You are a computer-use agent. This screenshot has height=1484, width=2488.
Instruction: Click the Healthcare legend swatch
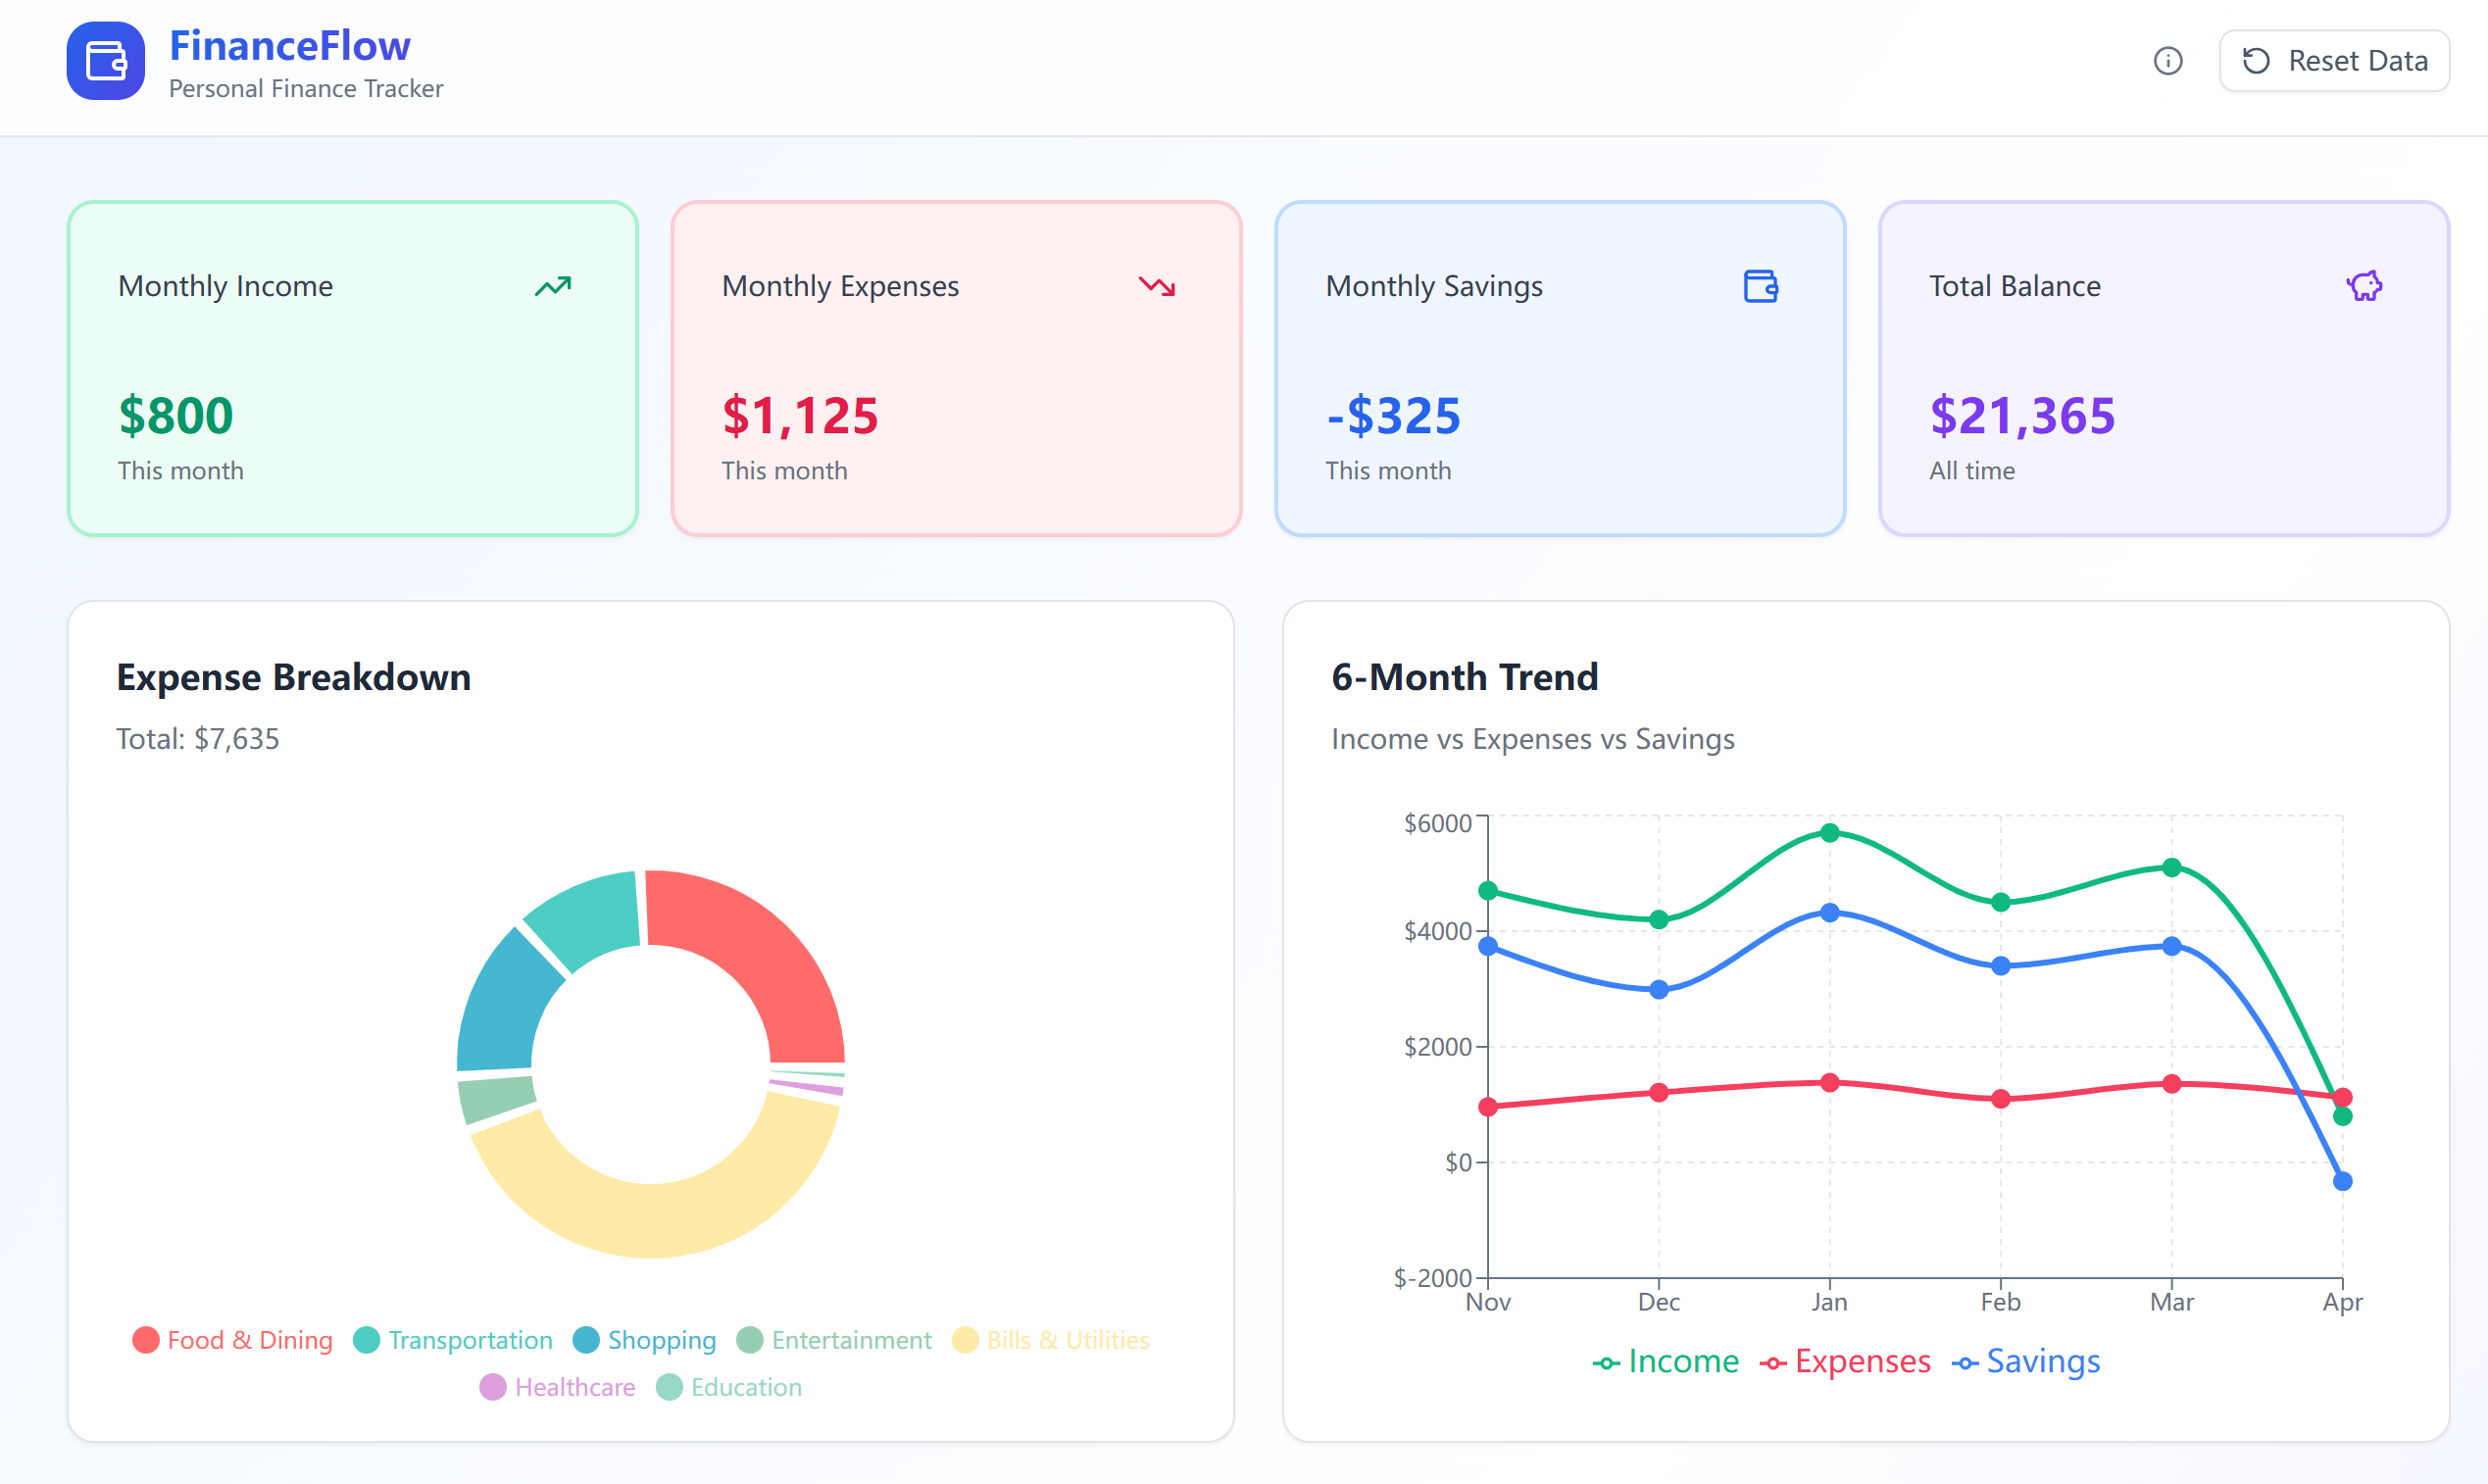493,1387
